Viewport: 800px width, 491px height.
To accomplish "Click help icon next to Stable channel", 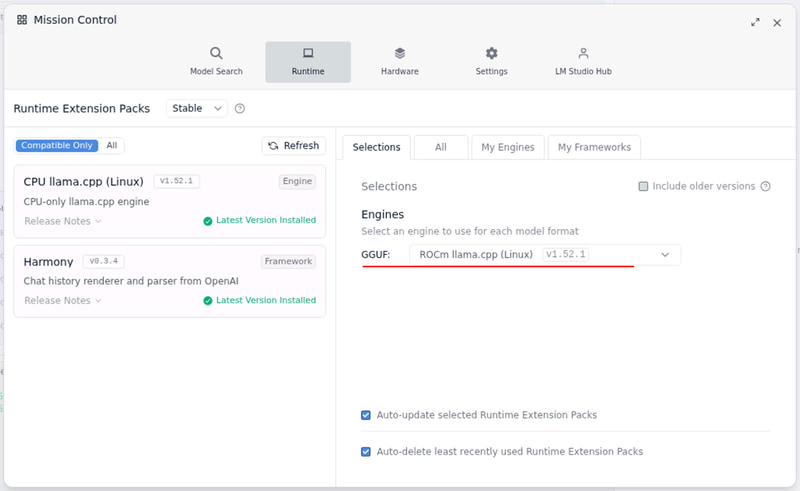I will [x=240, y=109].
